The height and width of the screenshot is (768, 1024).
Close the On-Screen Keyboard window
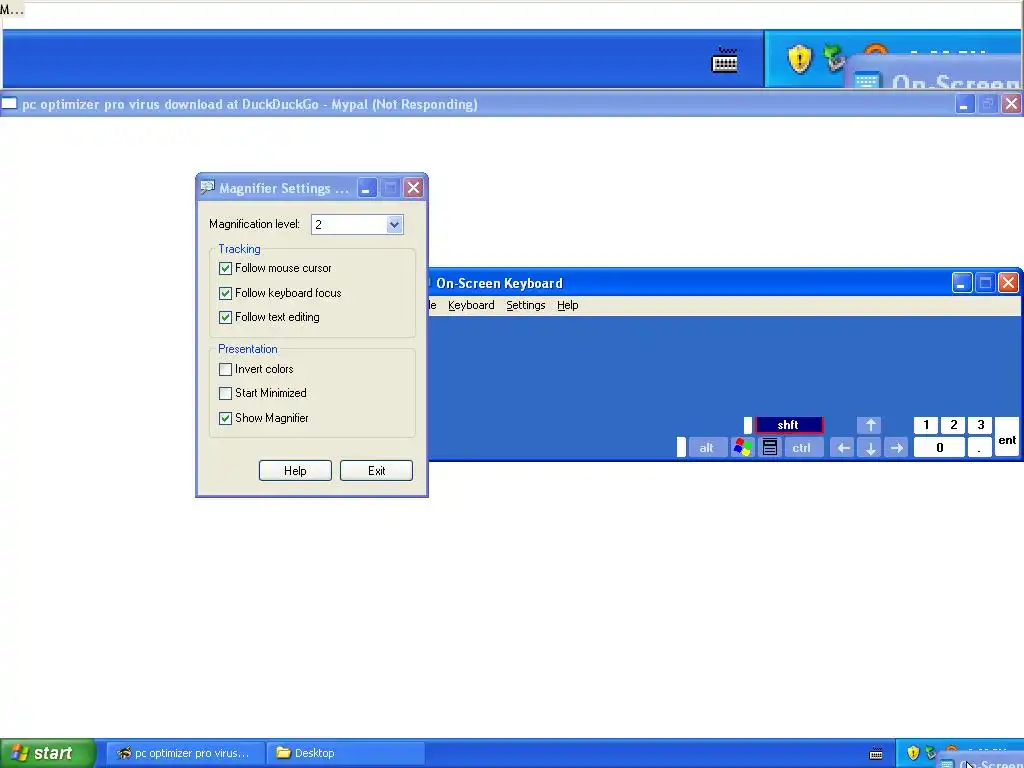1008,283
